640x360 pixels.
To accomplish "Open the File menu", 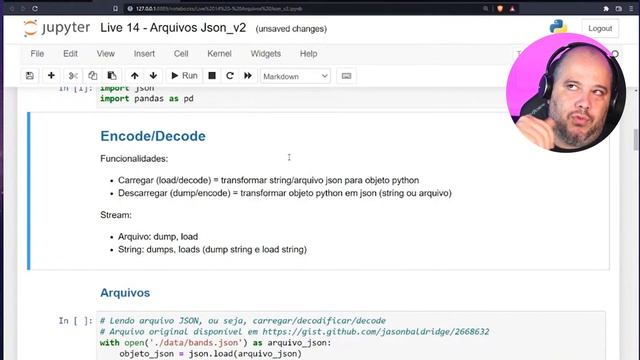I will point(37,54).
